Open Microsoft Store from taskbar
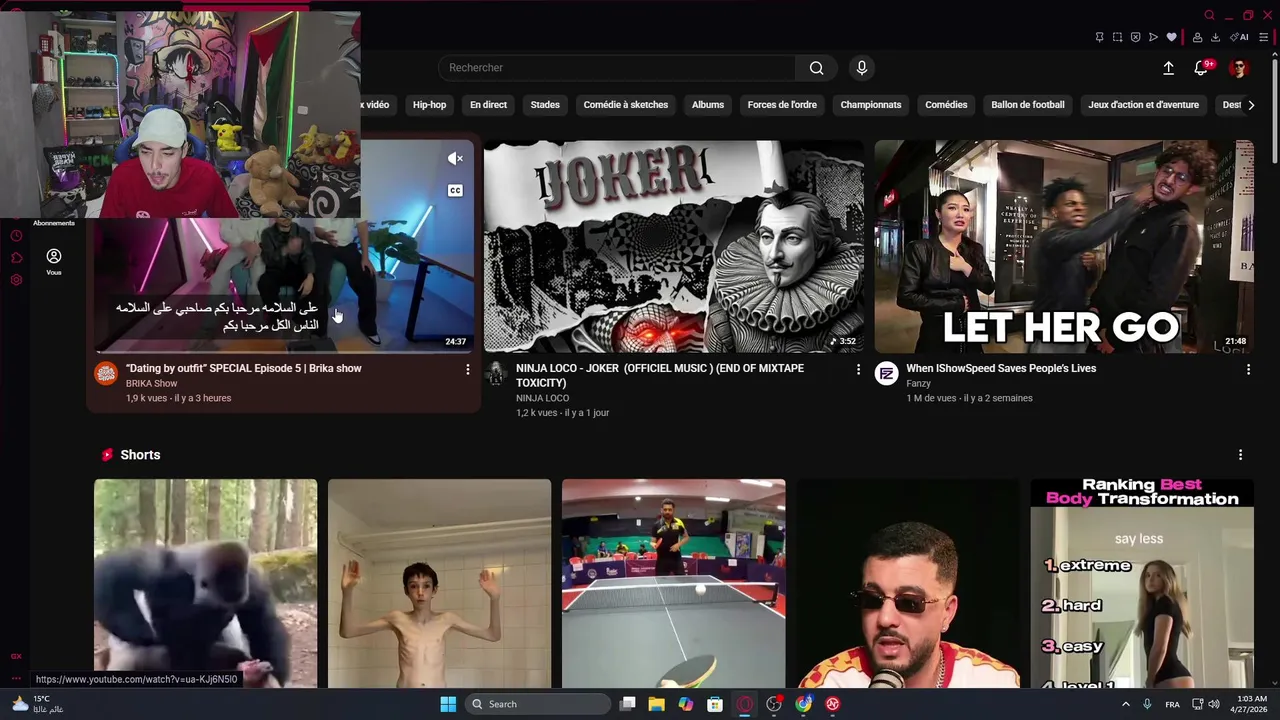This screenshot has height=720, width=1280. [715, 704]
